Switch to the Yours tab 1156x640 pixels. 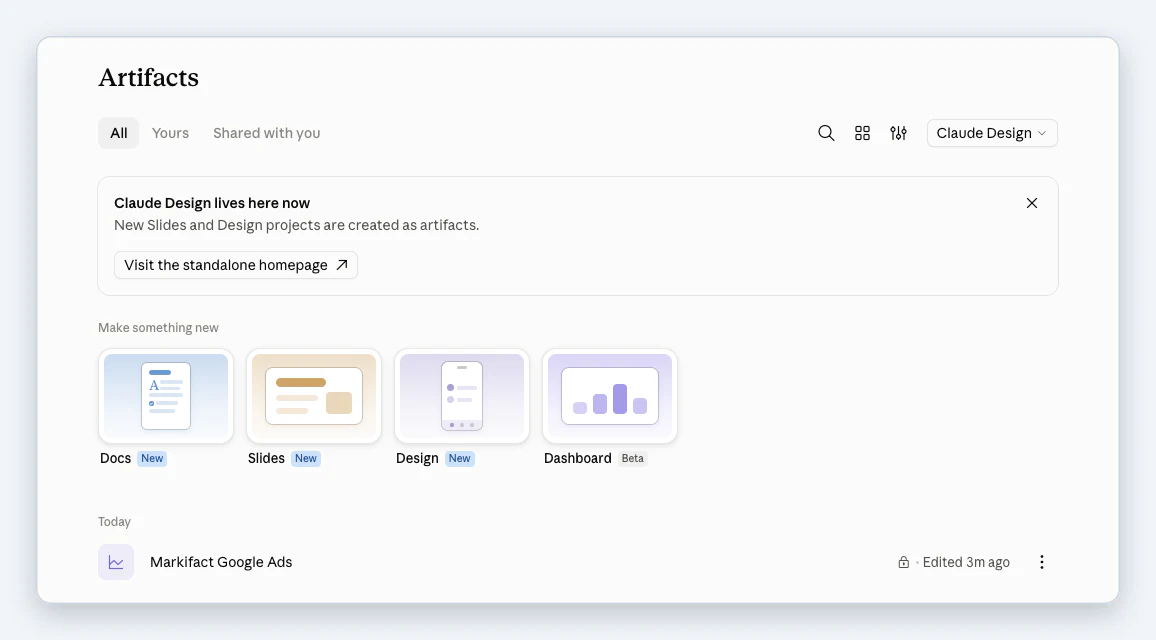(x=170, y=133)
